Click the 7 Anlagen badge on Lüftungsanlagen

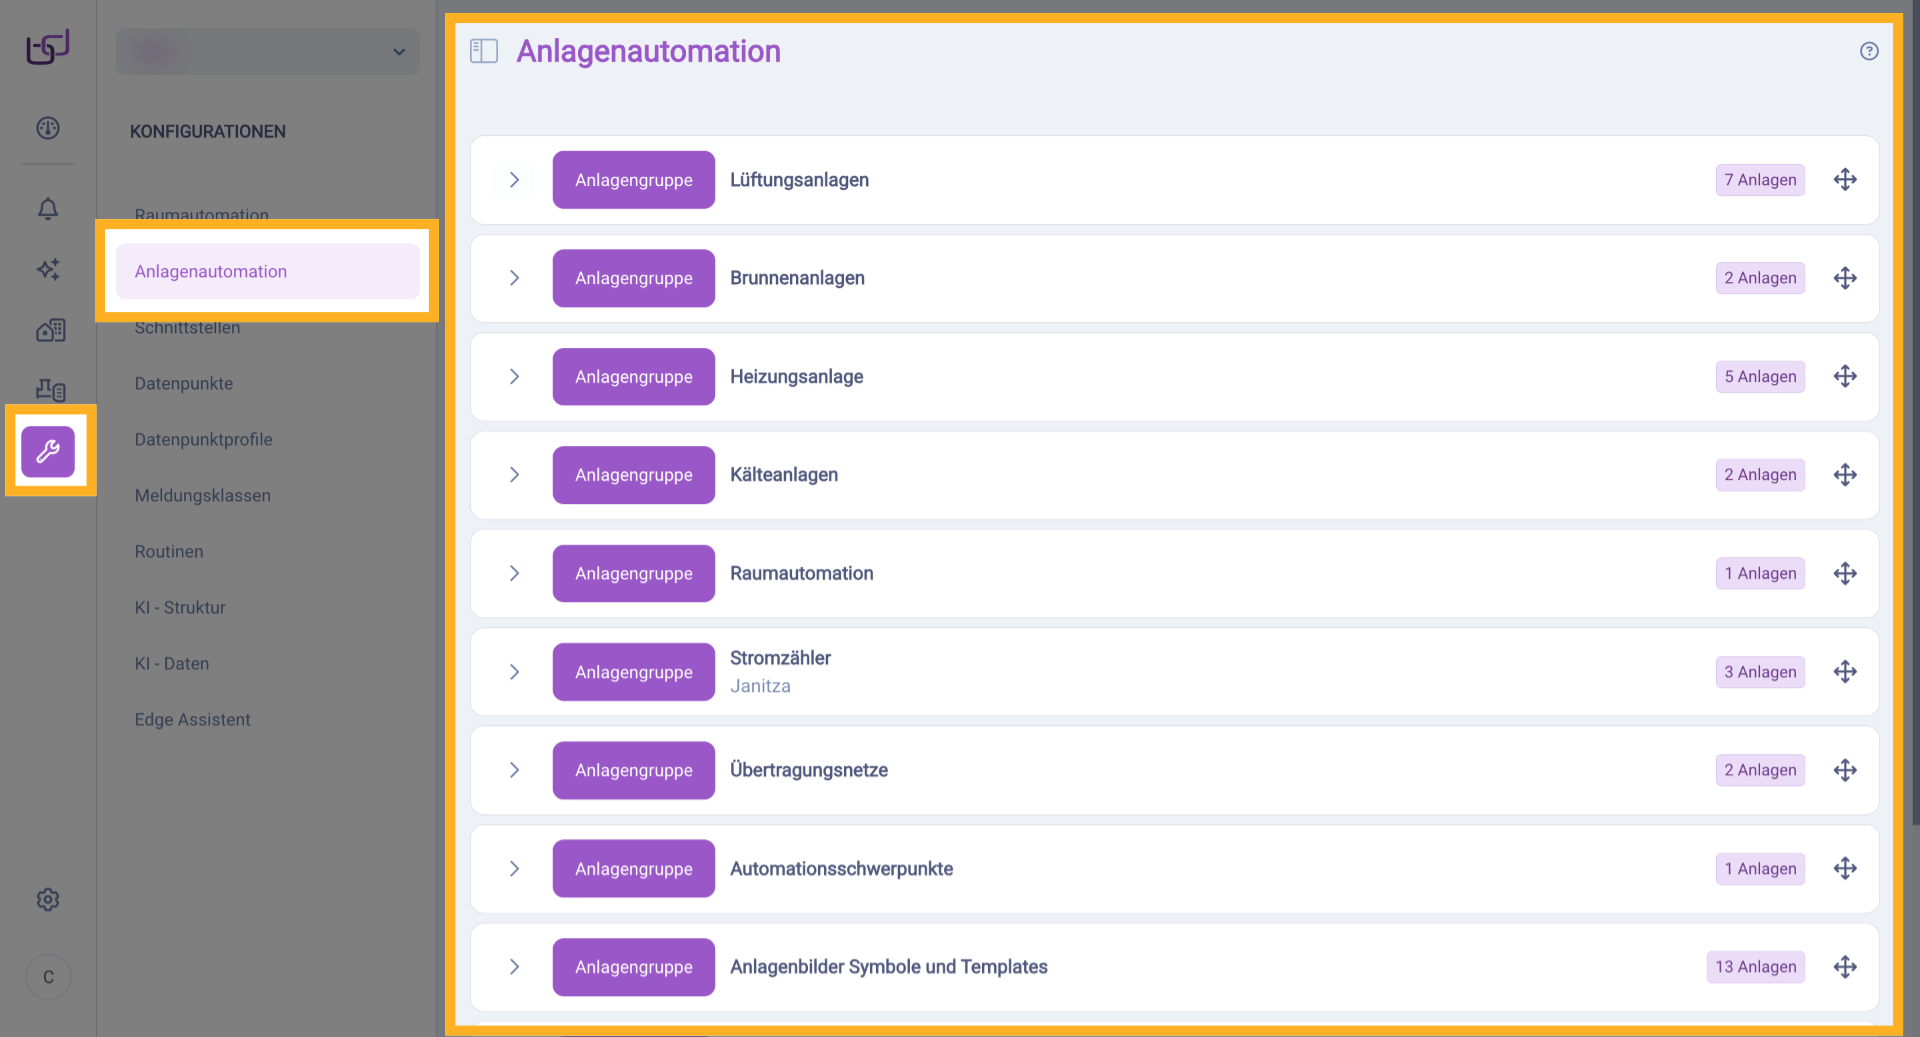coord(1759,180)
